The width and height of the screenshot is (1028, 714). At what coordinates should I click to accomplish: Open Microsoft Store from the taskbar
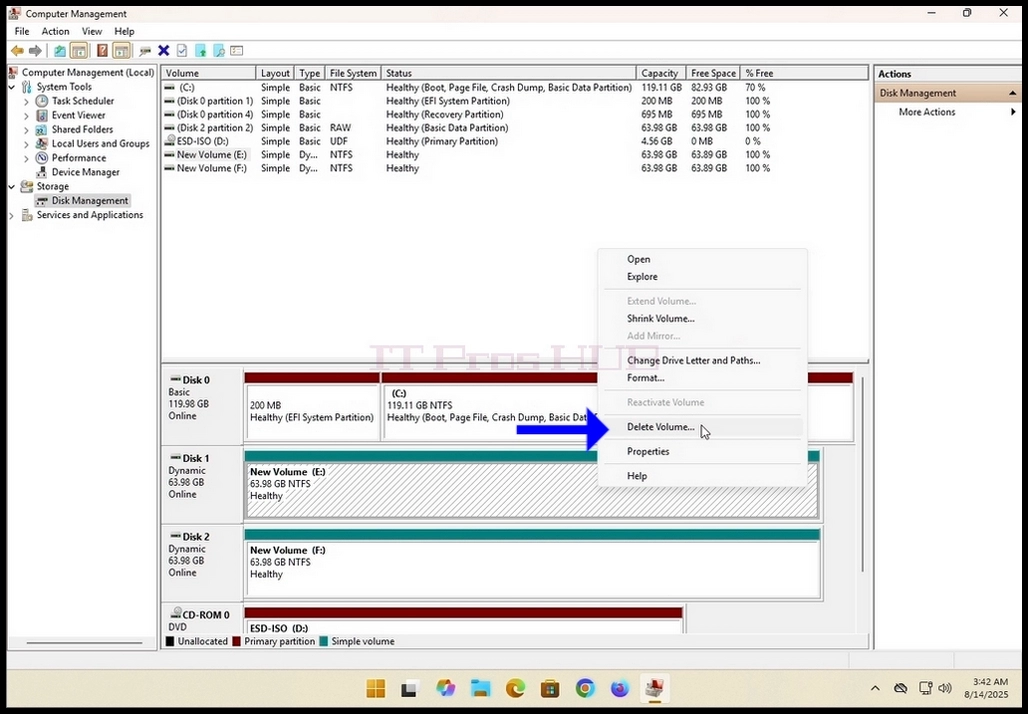point(550,688)
